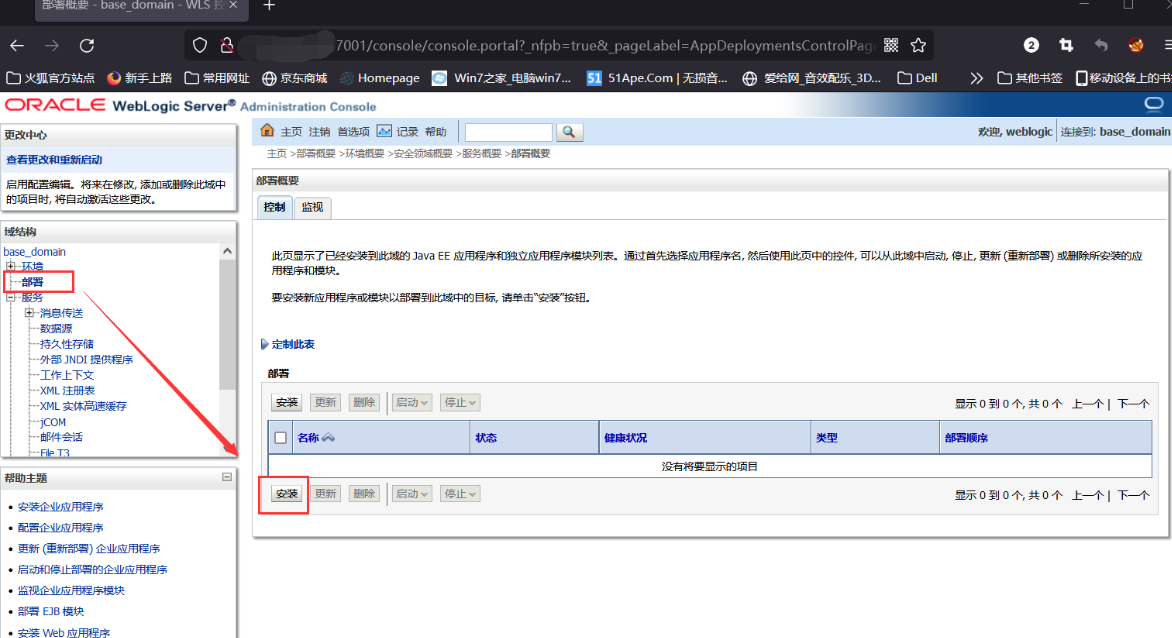
Task: Open the lower 停止 dropdown
Action: pyautogui.click(x=460, y=494)
